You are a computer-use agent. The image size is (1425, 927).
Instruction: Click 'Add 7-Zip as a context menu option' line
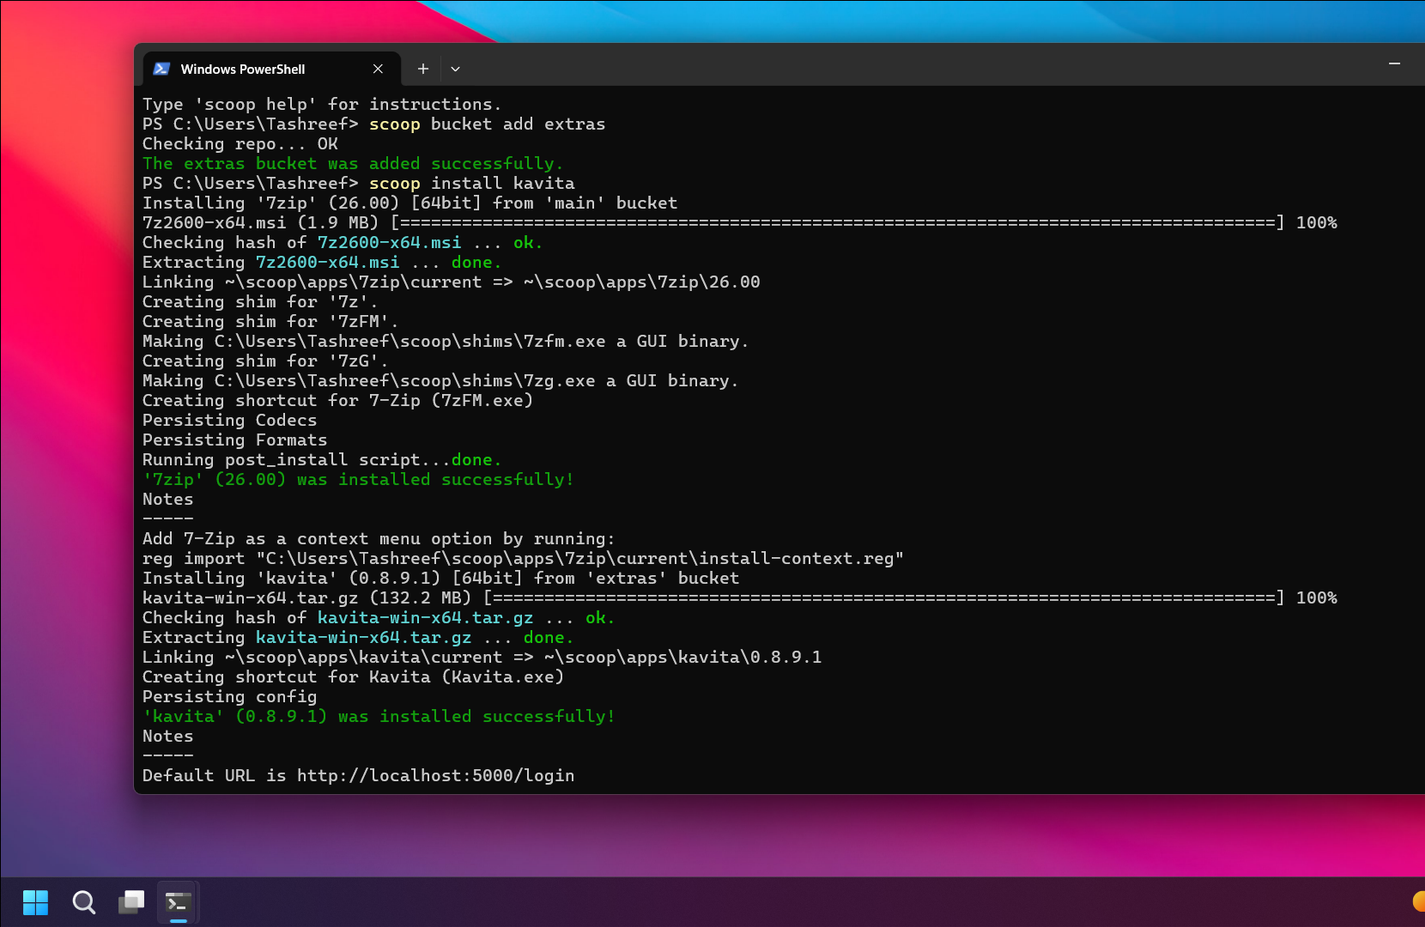(x=379, y=539)
